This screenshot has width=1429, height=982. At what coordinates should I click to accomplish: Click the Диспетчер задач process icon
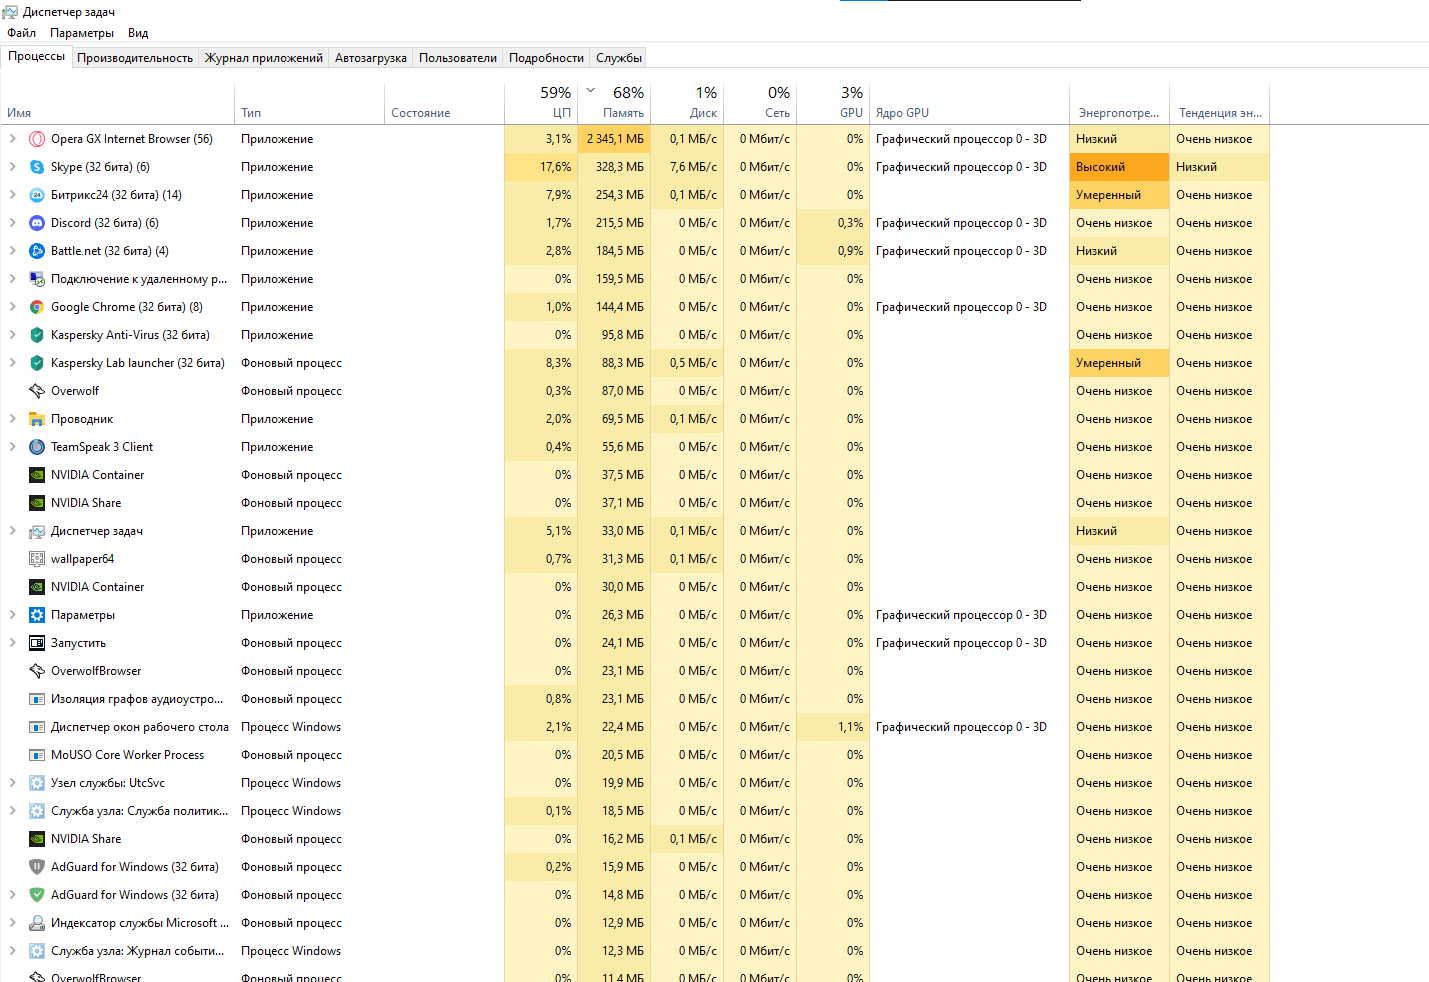pyautogui.click(x=37, y=531)
